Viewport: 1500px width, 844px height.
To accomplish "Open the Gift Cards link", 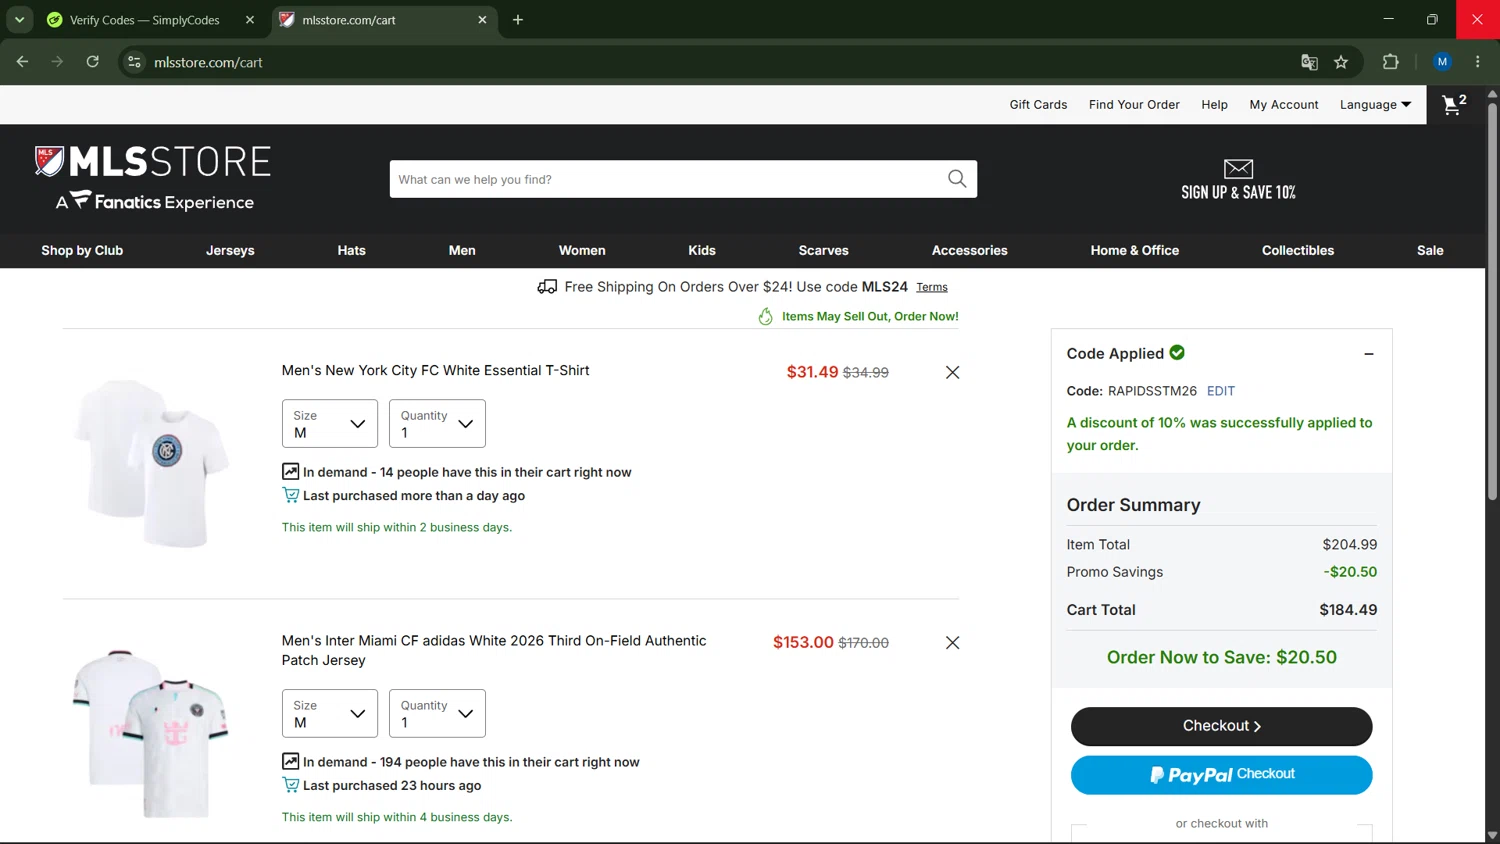I will [1038, 104].
